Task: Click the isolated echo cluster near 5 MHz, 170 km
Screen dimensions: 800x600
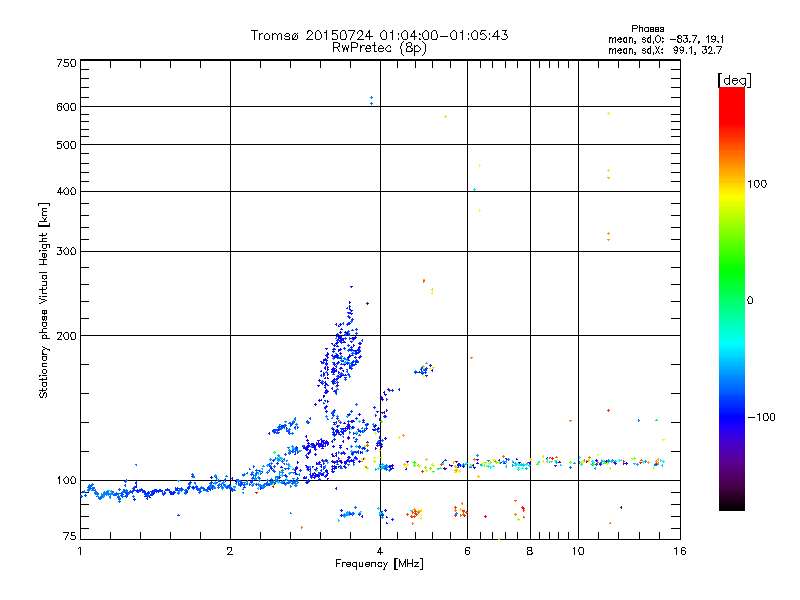Action: [424, 369]
